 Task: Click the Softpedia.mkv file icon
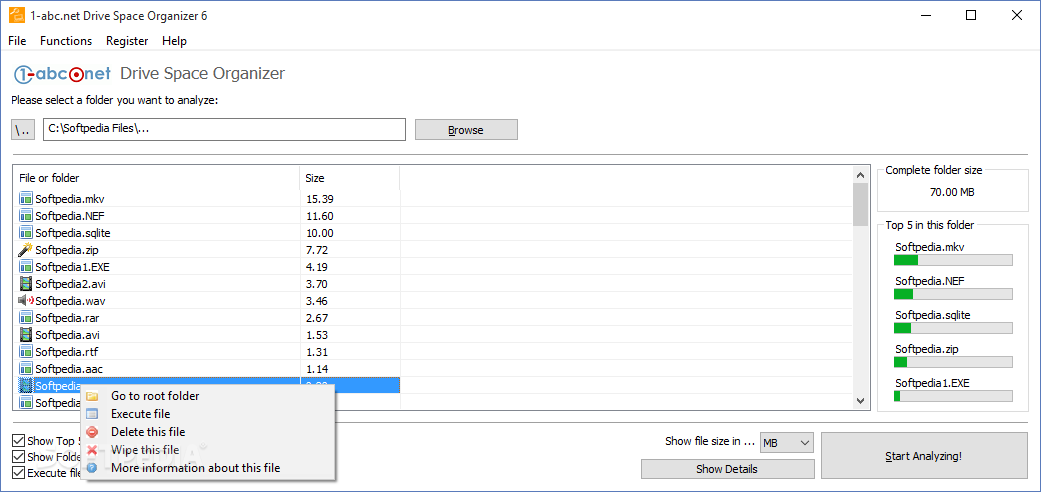point(26,198)
